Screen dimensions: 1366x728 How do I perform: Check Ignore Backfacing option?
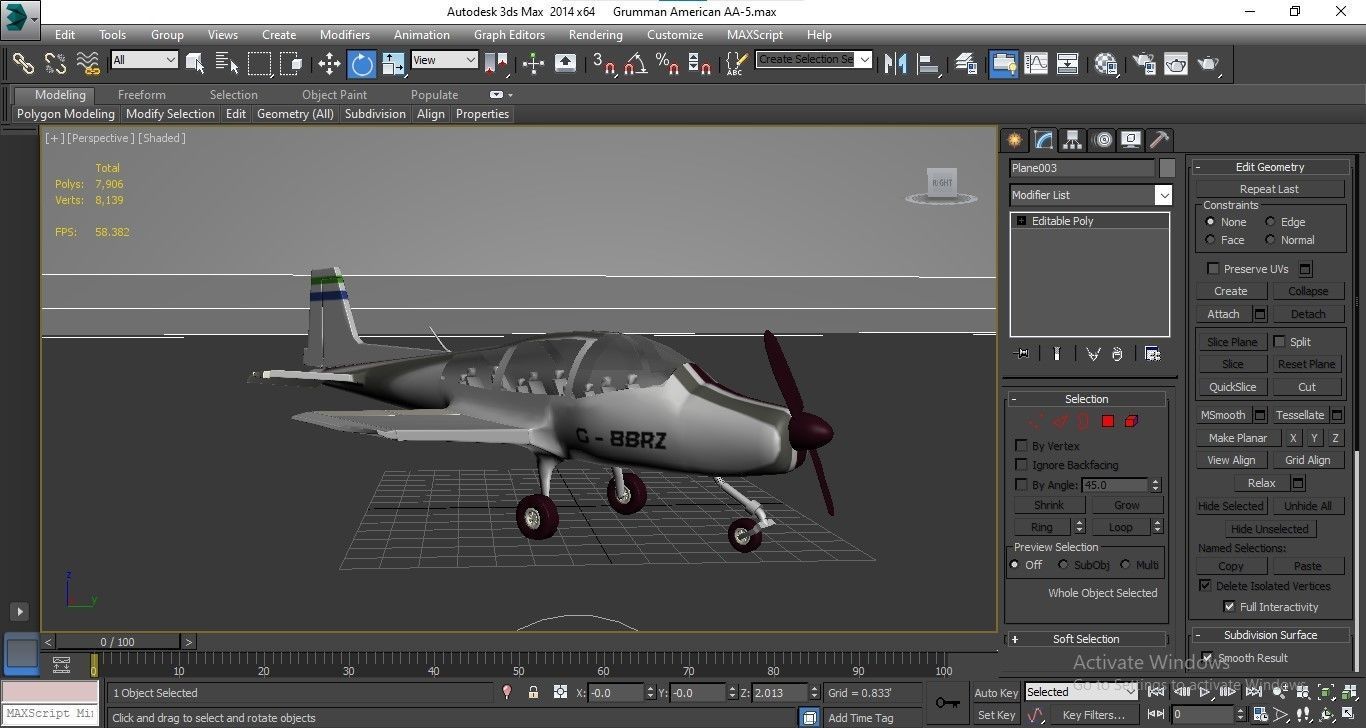coord(1021,465)
